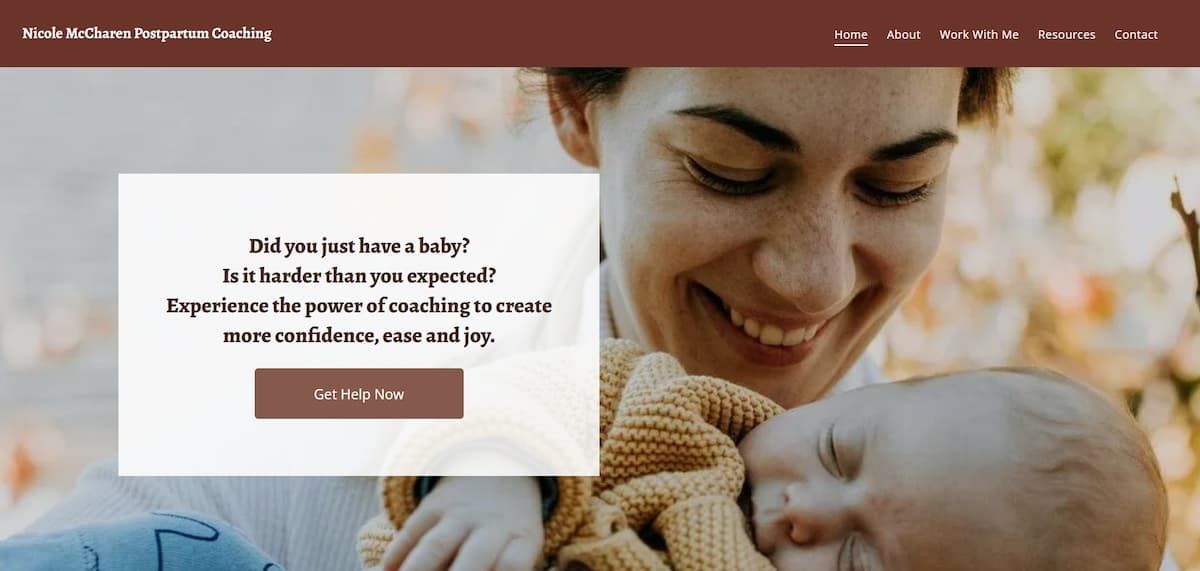Go to the About page
Image resolution: width=1200 pixels, height=571 pixels.
coord(903,34)
